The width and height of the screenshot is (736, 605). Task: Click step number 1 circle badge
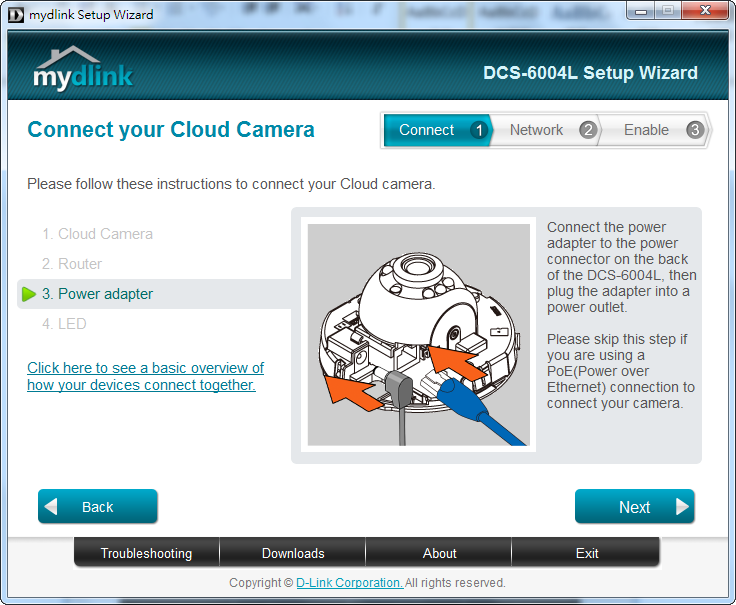point(479,130)
